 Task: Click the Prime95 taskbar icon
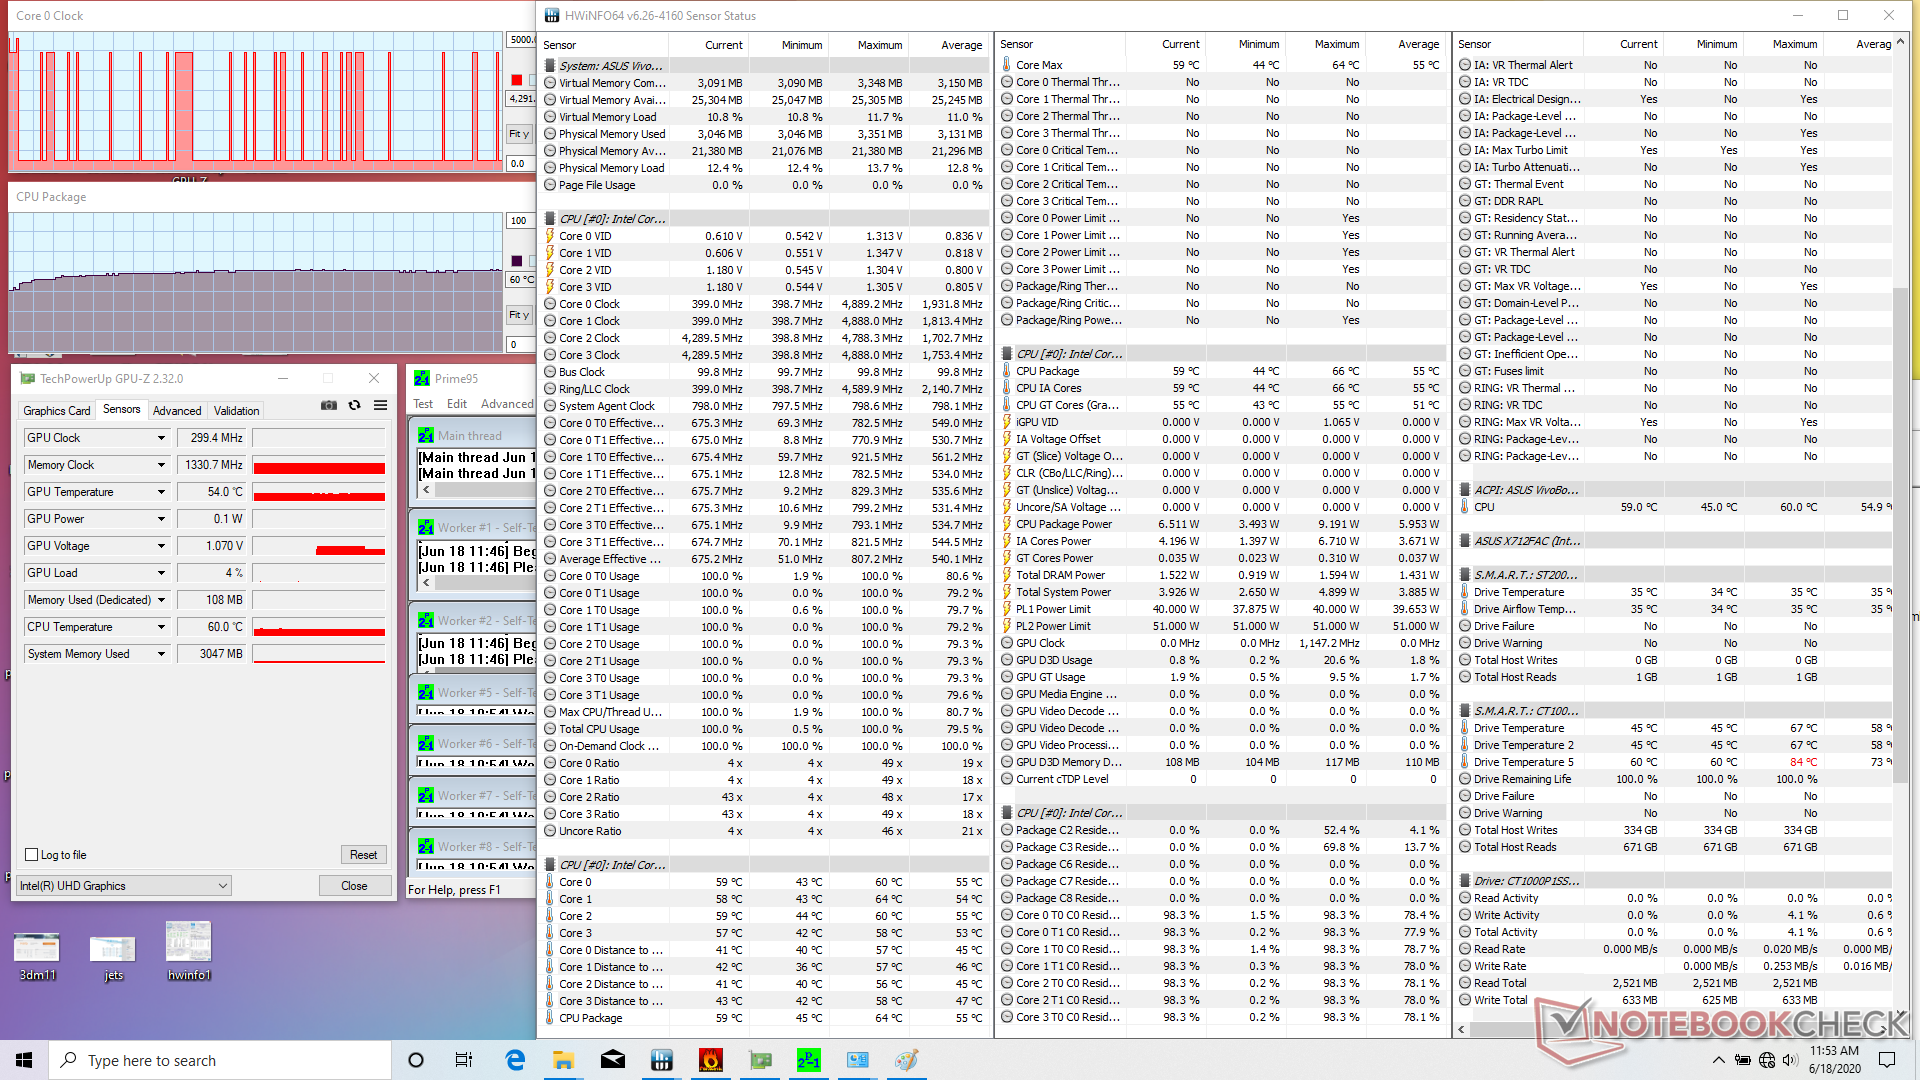[x=808, y=1060]
